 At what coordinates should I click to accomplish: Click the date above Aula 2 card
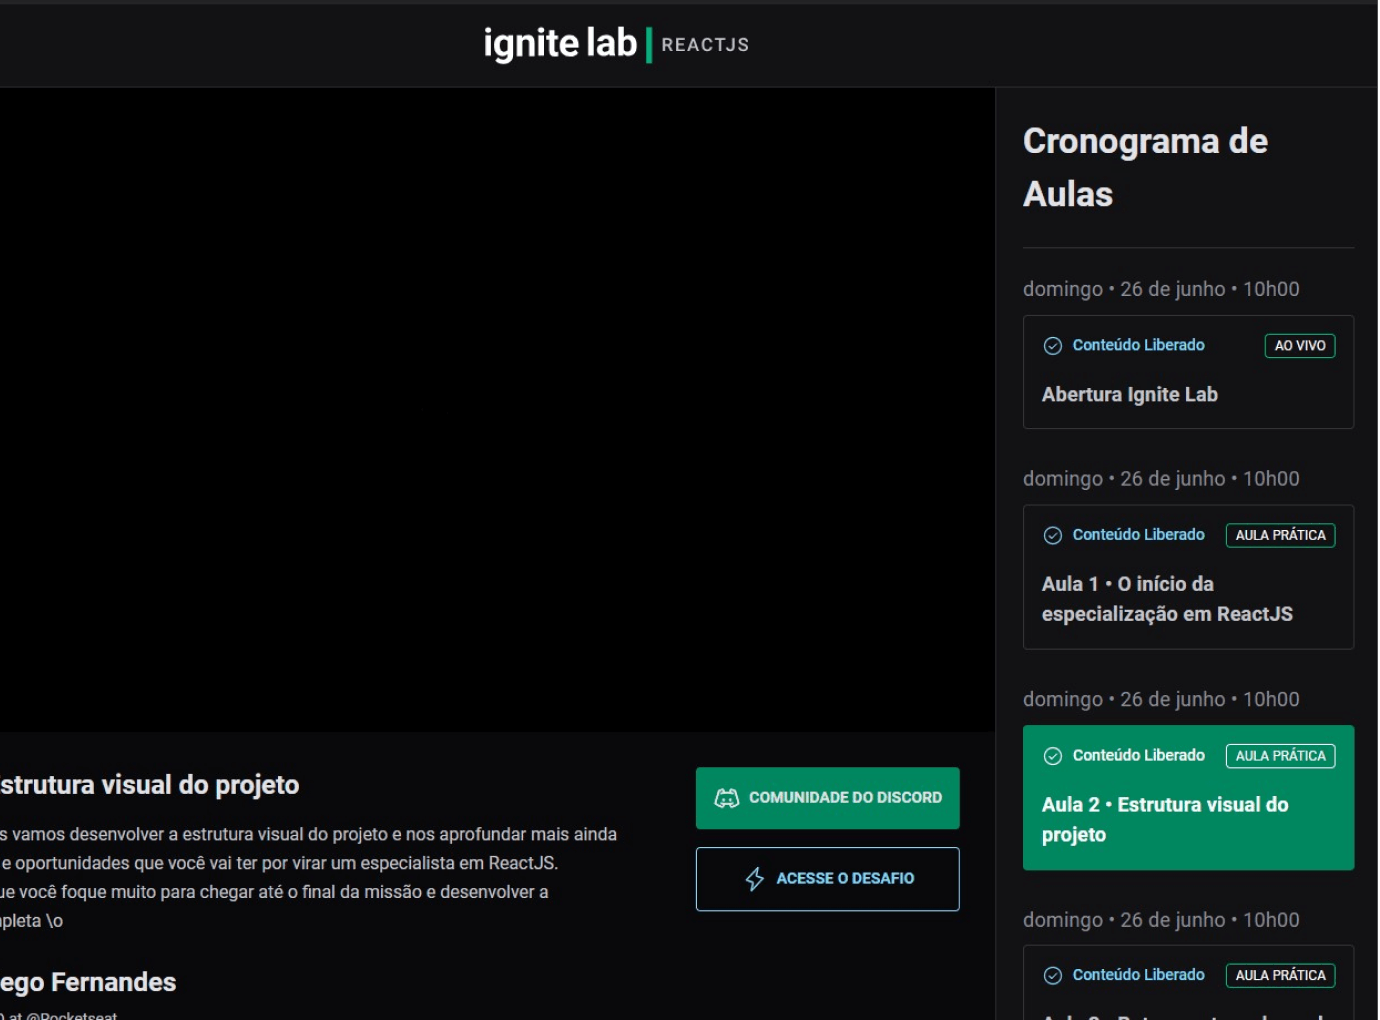pos(1161,699)
